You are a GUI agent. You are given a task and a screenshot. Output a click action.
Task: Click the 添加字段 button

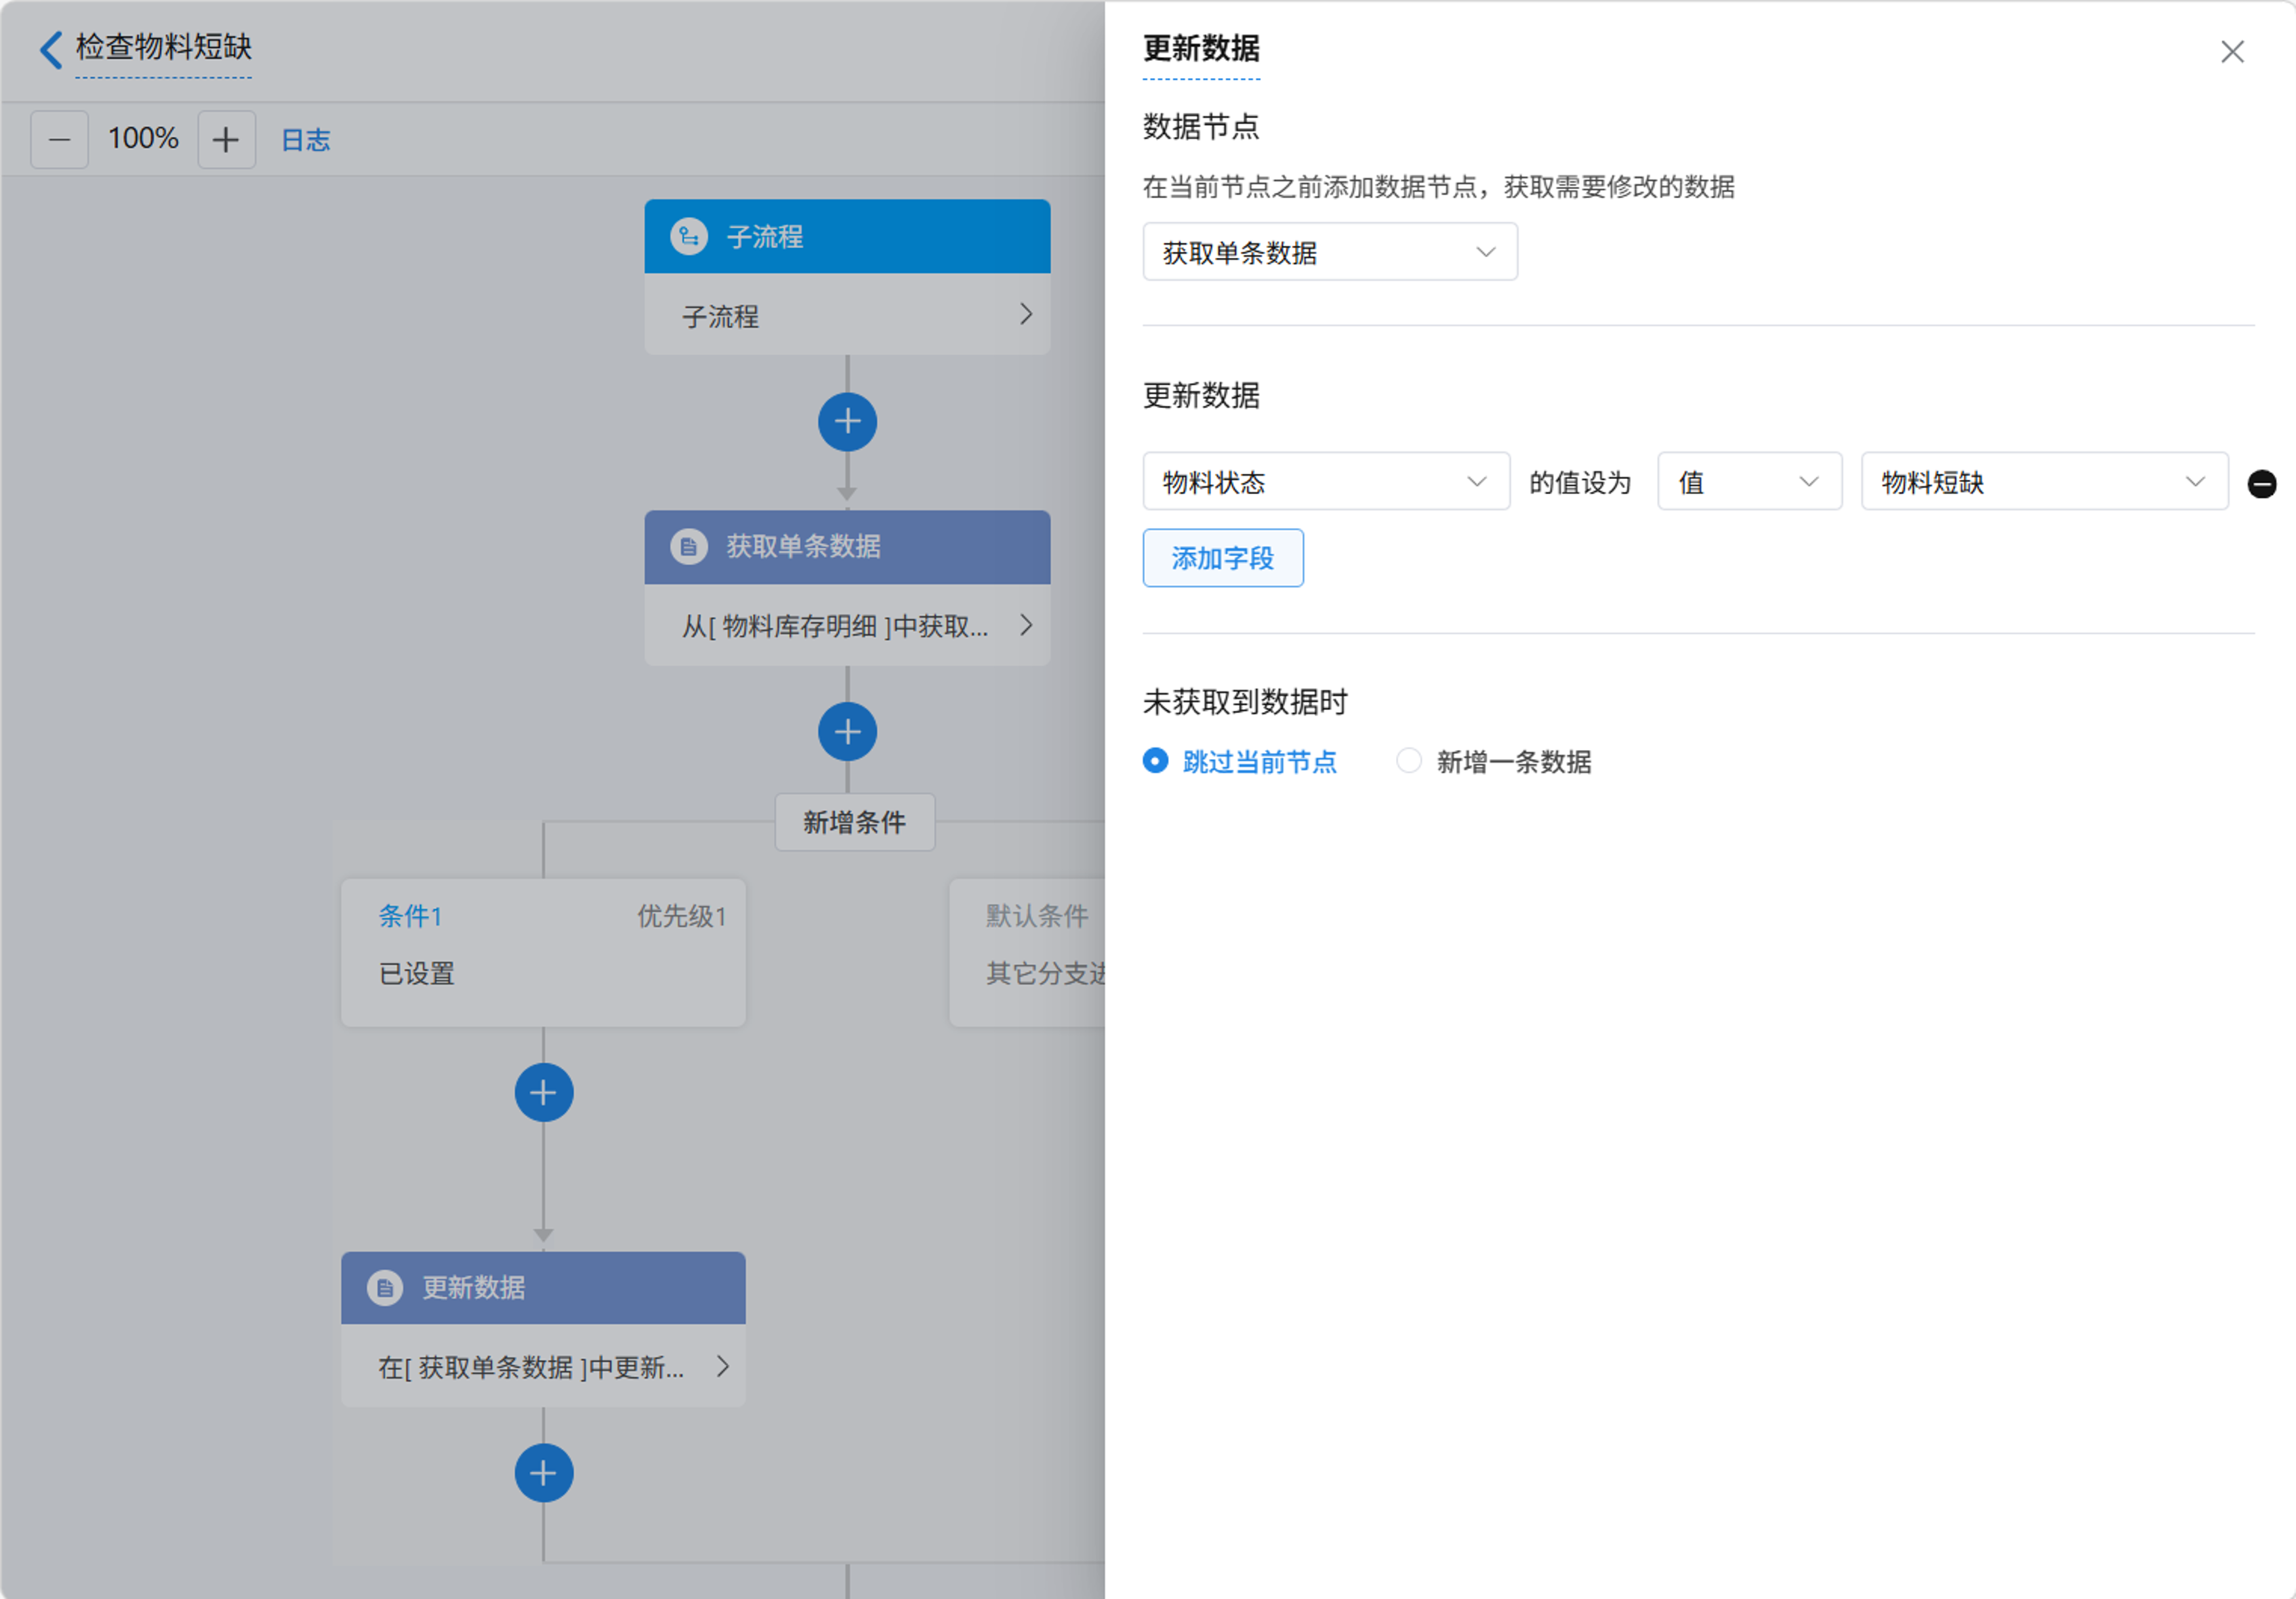point(1222,558)
